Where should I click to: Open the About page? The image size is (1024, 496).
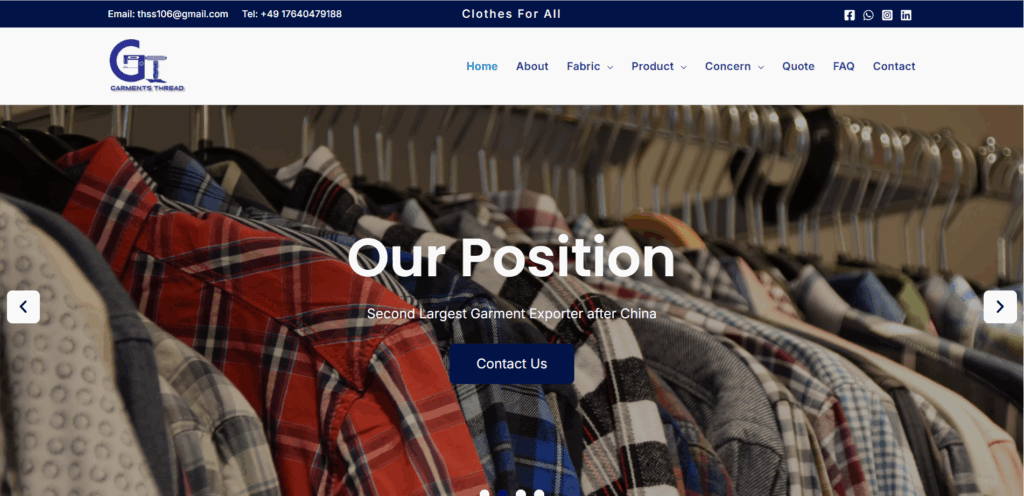tap(532, 67)
